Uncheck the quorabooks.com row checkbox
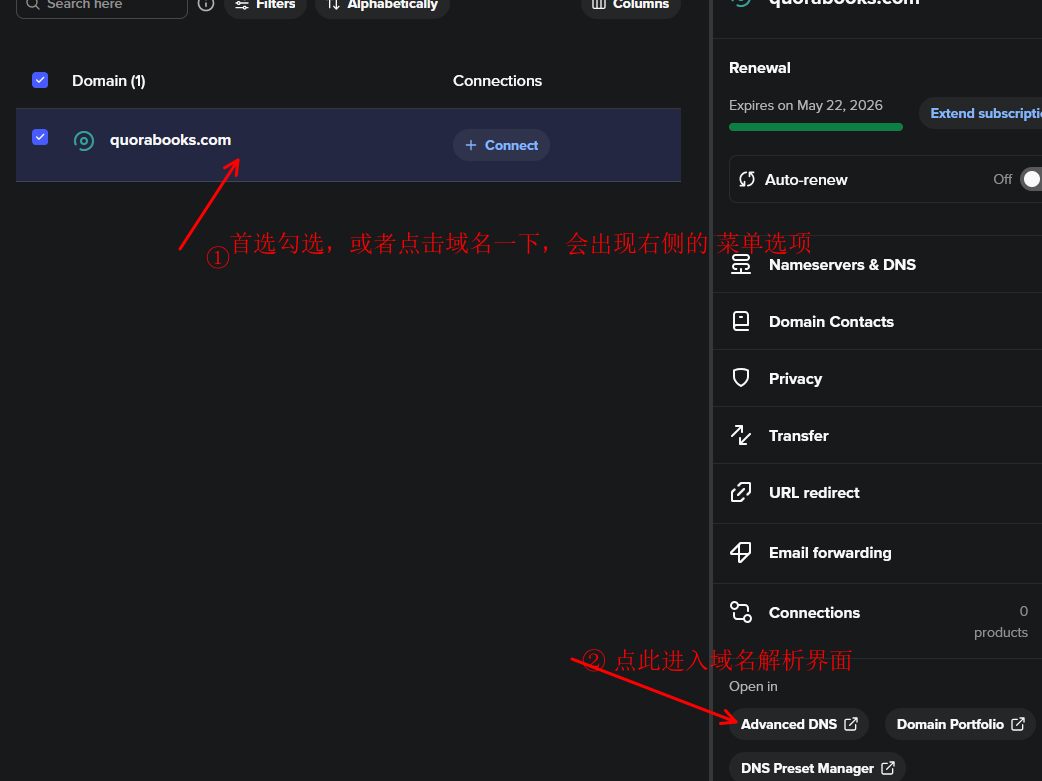The width and height of the screenshot is (1042, 781). [x=40, y=137]
